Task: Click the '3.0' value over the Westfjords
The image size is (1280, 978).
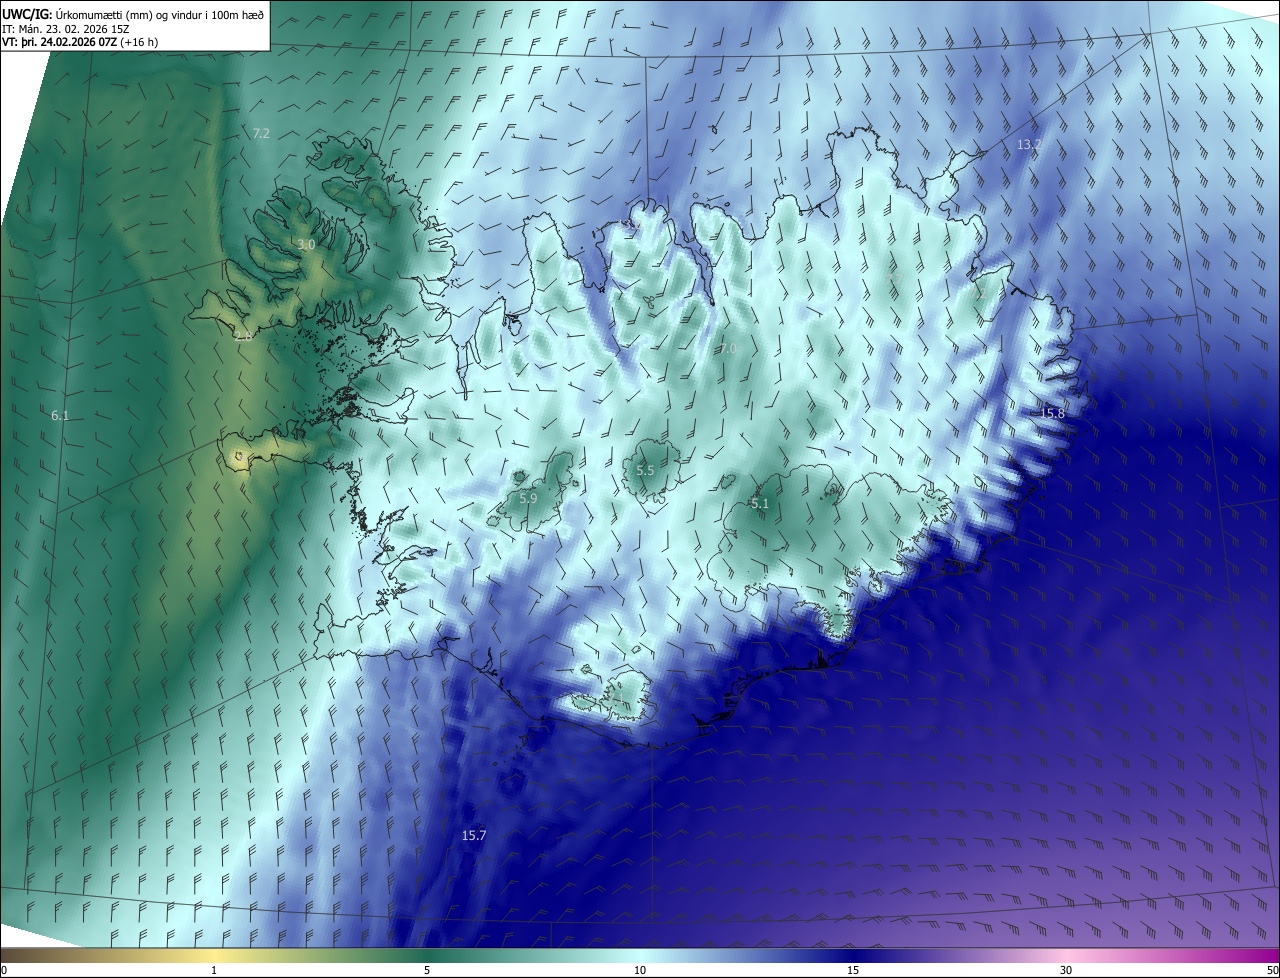Action: click(x=307, y=244)
